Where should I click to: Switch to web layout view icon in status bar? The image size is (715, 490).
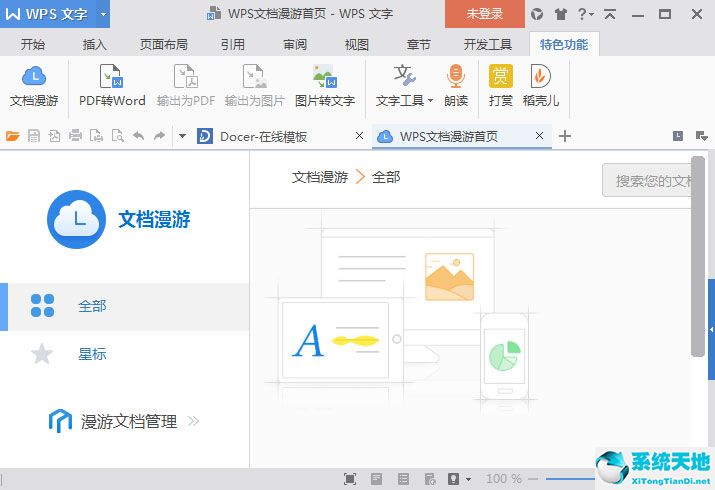coord(430,479)
